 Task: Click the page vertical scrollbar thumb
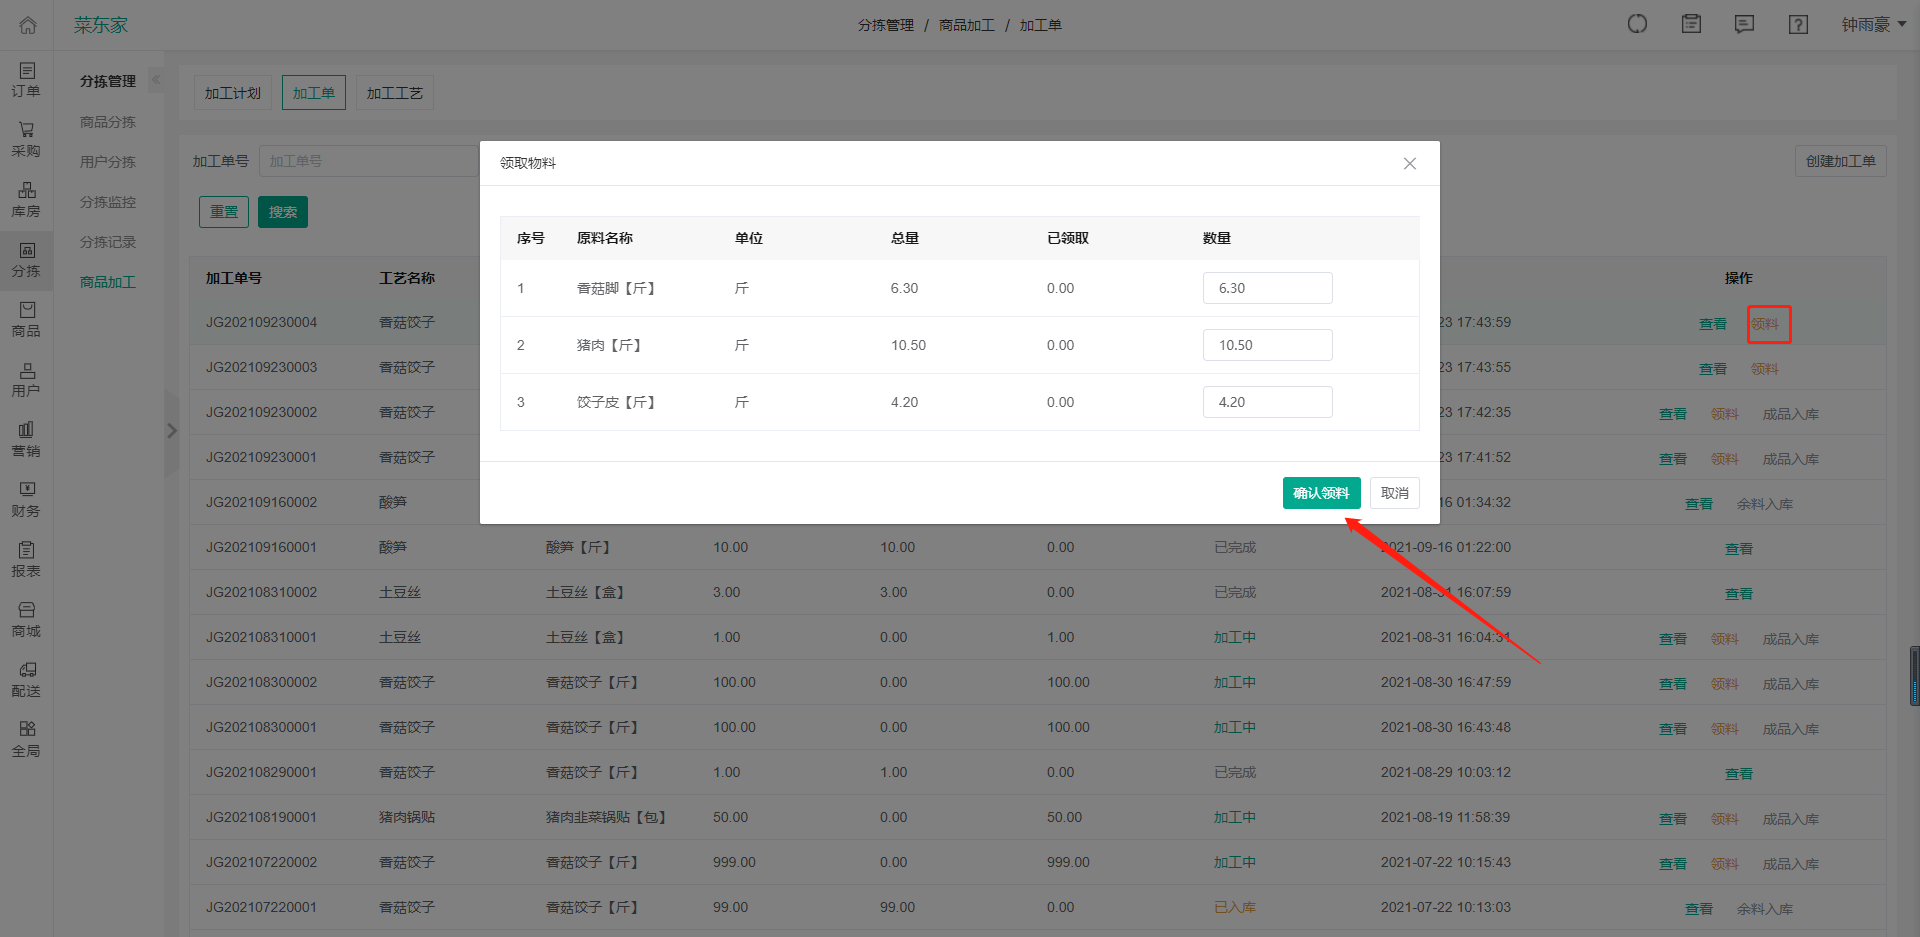(1914, 676)
